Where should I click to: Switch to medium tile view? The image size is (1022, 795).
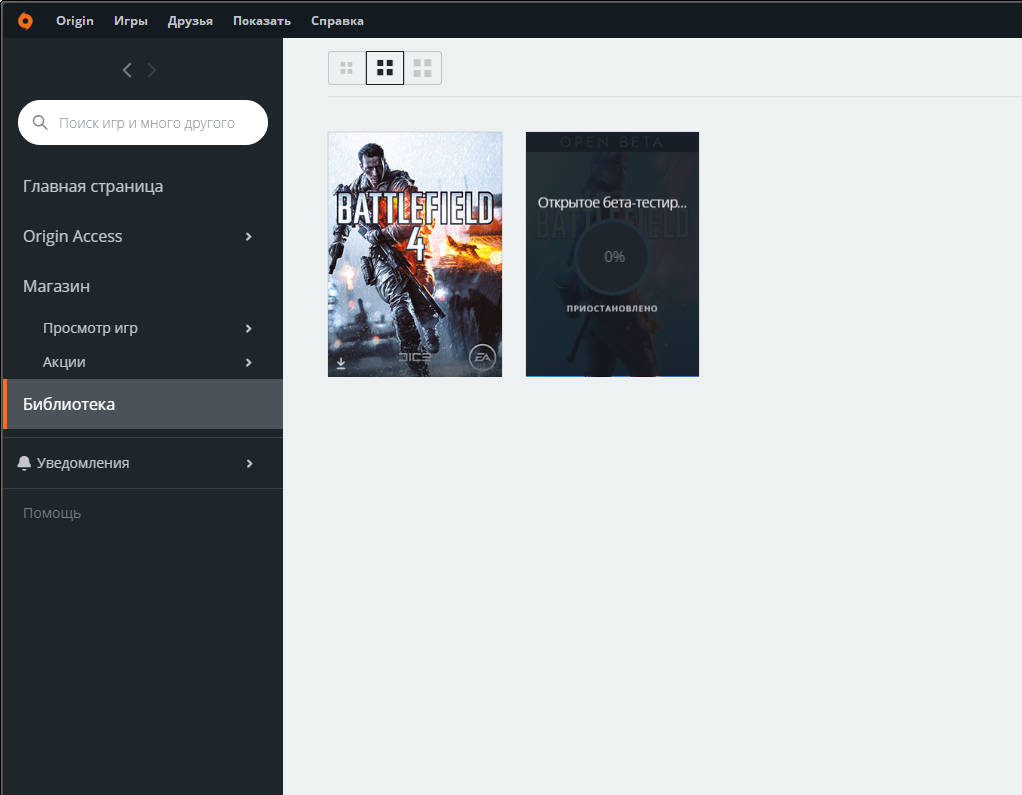point(385,68)
